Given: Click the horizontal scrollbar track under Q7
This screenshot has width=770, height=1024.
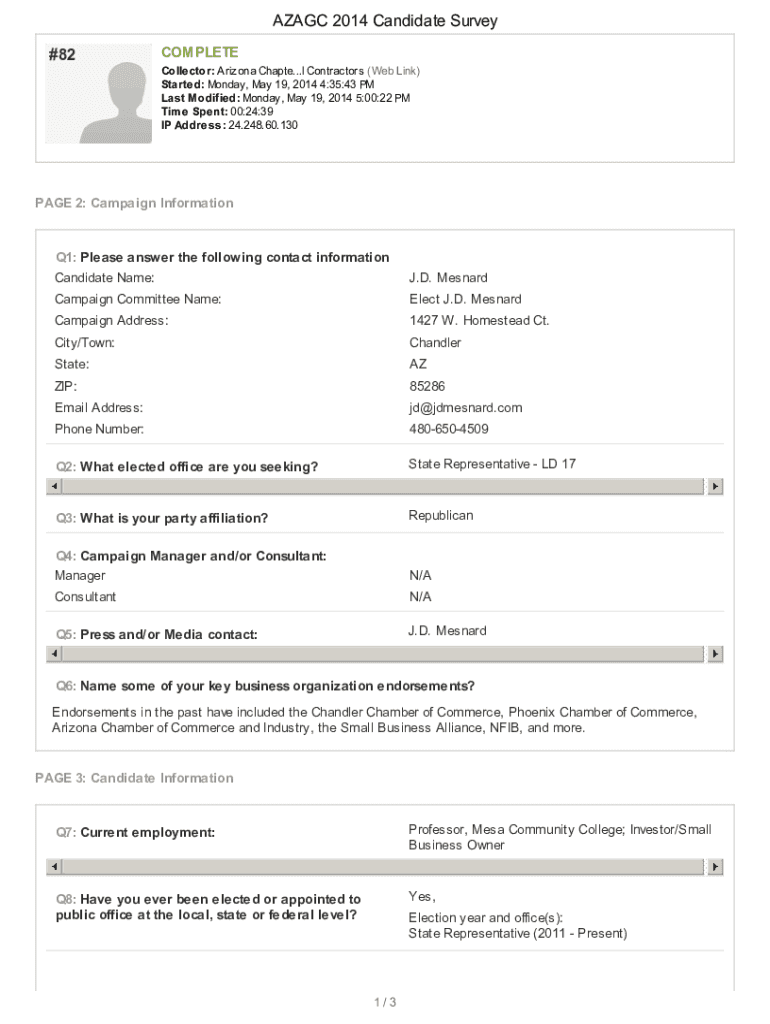Looking at the screenshot, I should pyautogui.click(x=385, y=867).
